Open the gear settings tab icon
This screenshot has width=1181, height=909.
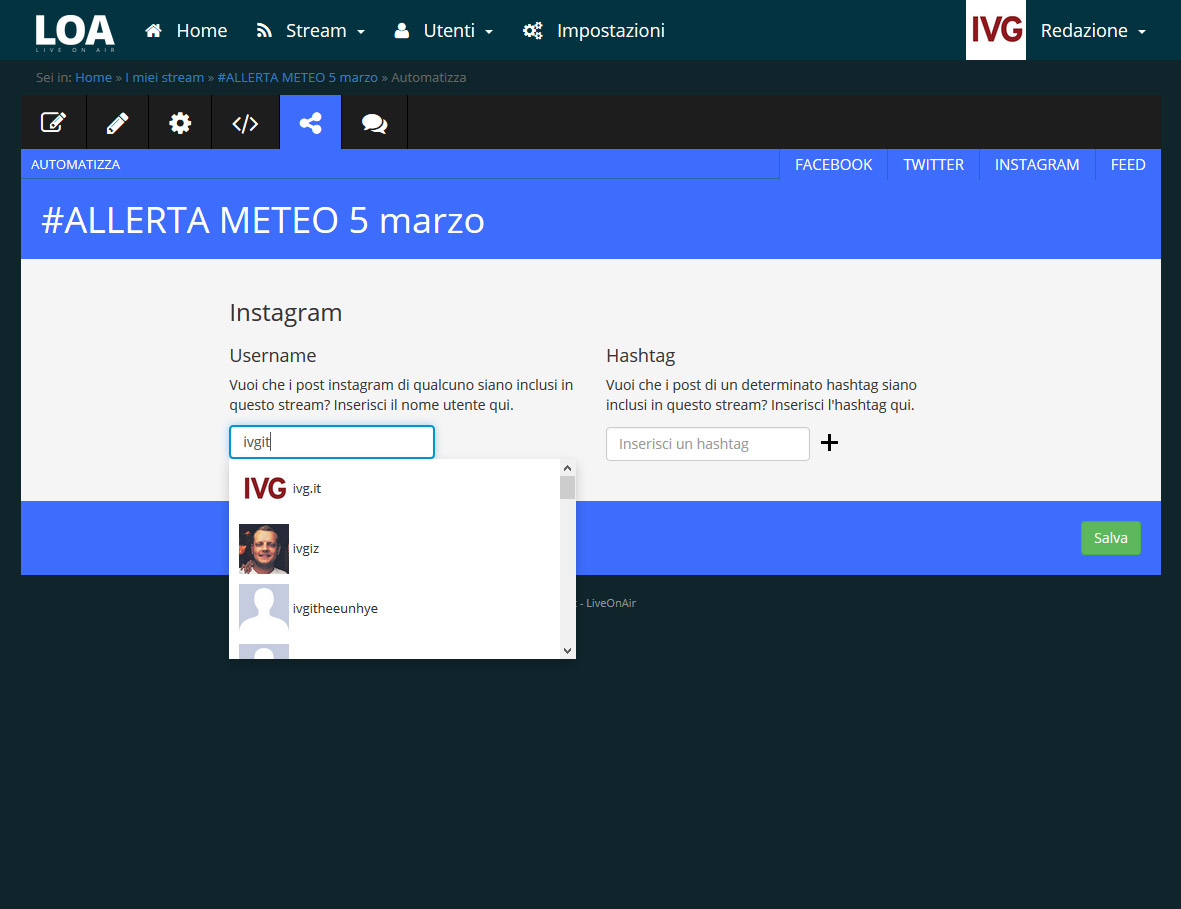pos(180,123)
